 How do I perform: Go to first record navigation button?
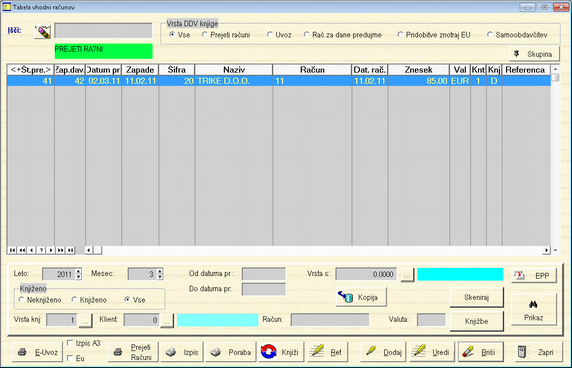point(12,250)
